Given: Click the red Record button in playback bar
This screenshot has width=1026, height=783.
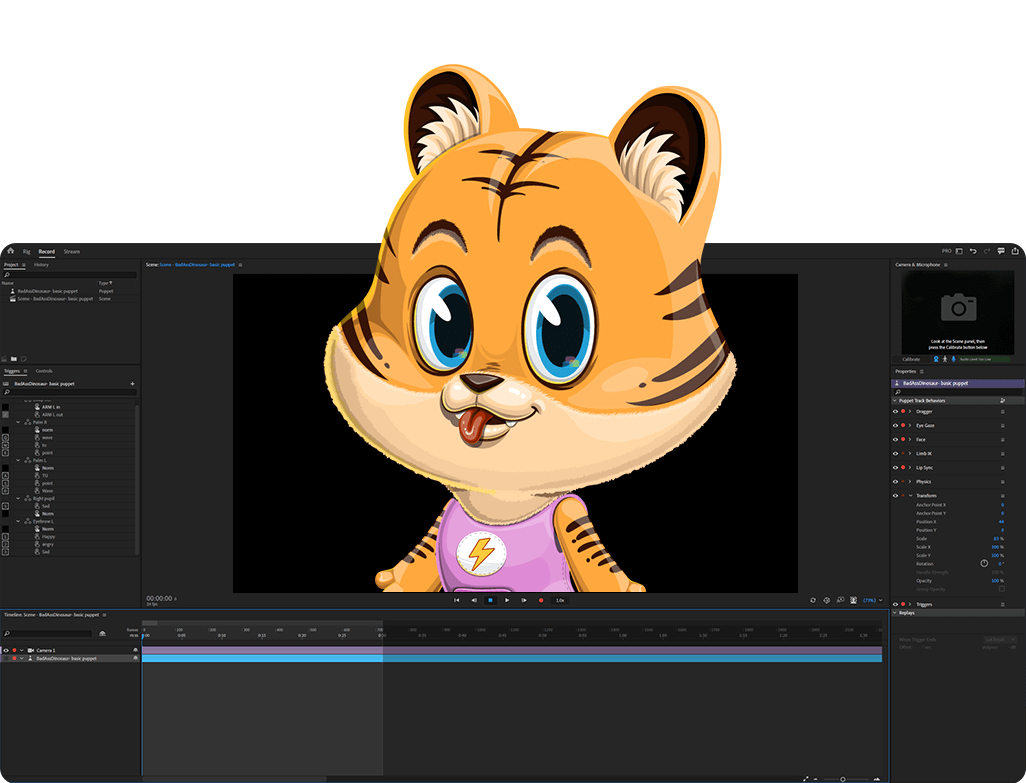Looking at the screenshot, I should click(x=541, y=600).
